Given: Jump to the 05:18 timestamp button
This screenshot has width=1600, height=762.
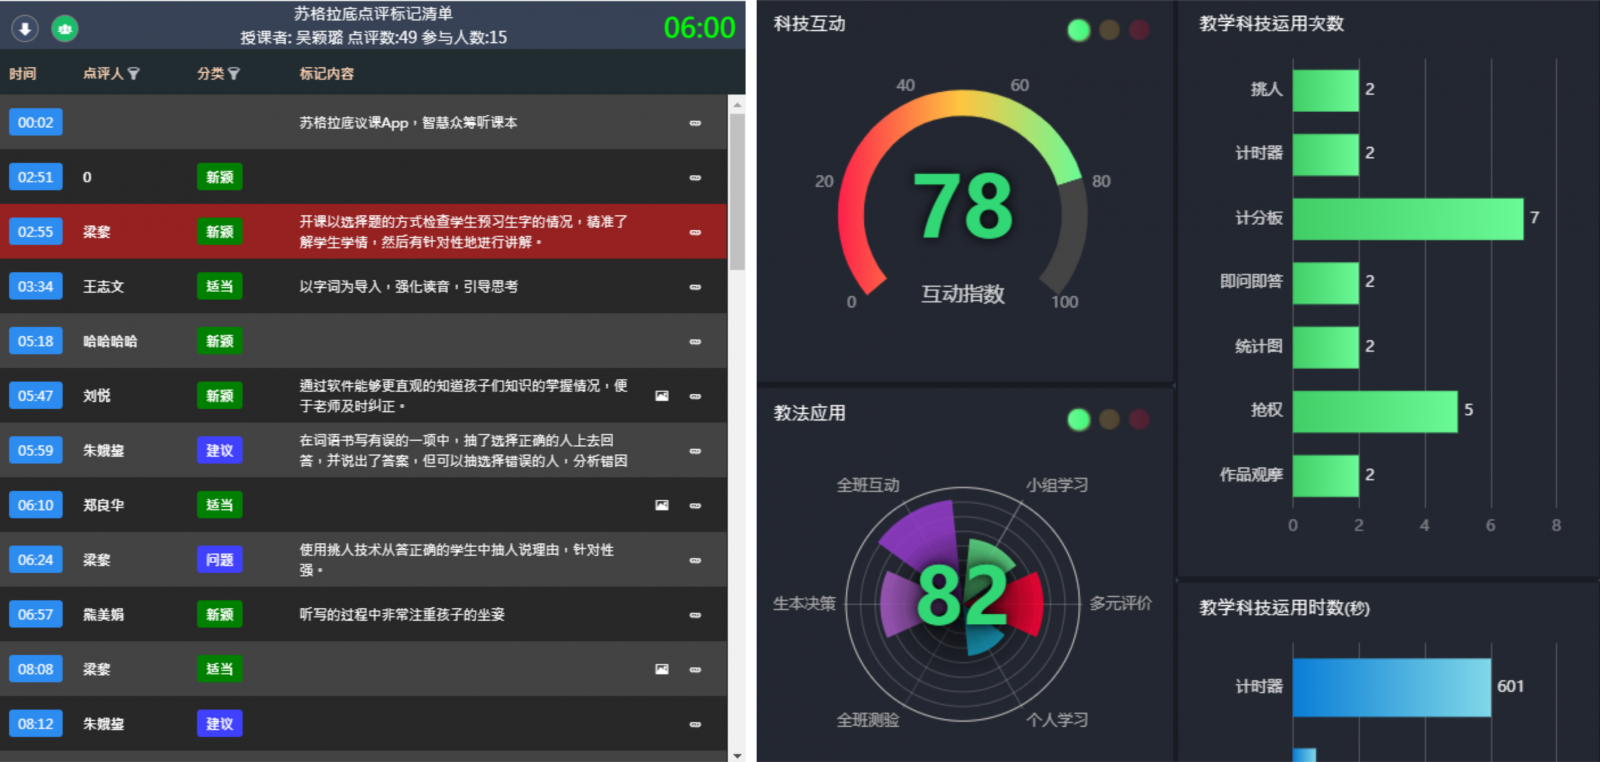Looking at the screenshot, I should (x=35, y=341).
